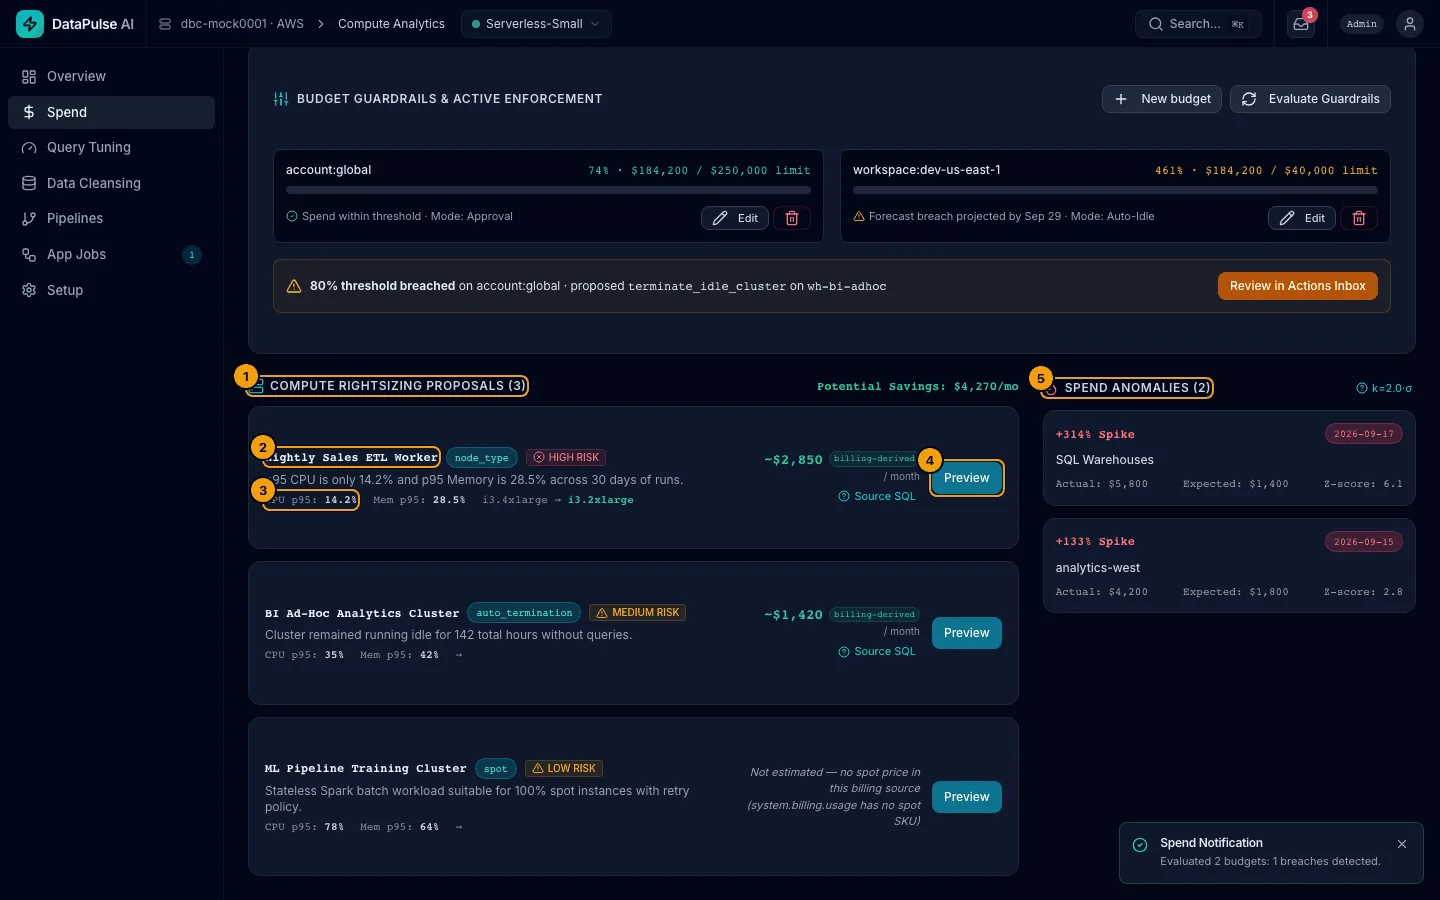Open the analytics-west spike anomaly card
The height and width of the screenshot is (900, 1440).
[x=1229, y=566]
